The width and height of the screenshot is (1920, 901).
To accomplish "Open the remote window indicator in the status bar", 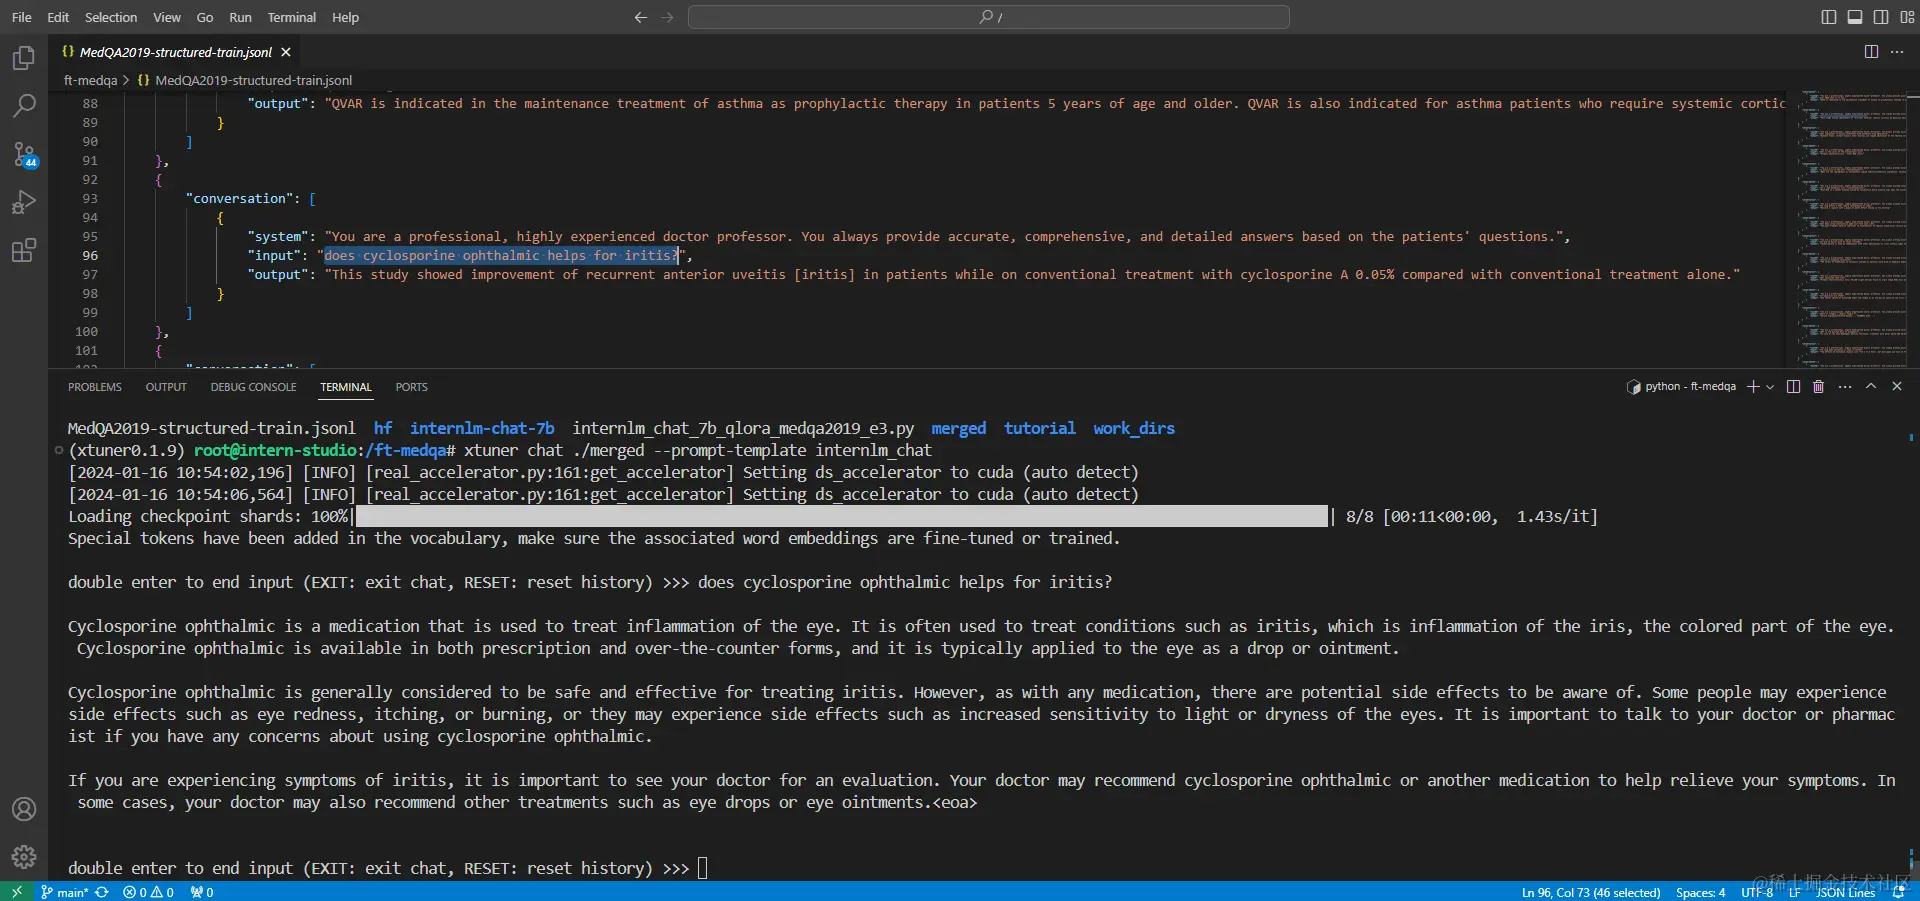I will (x=16, y=892).
